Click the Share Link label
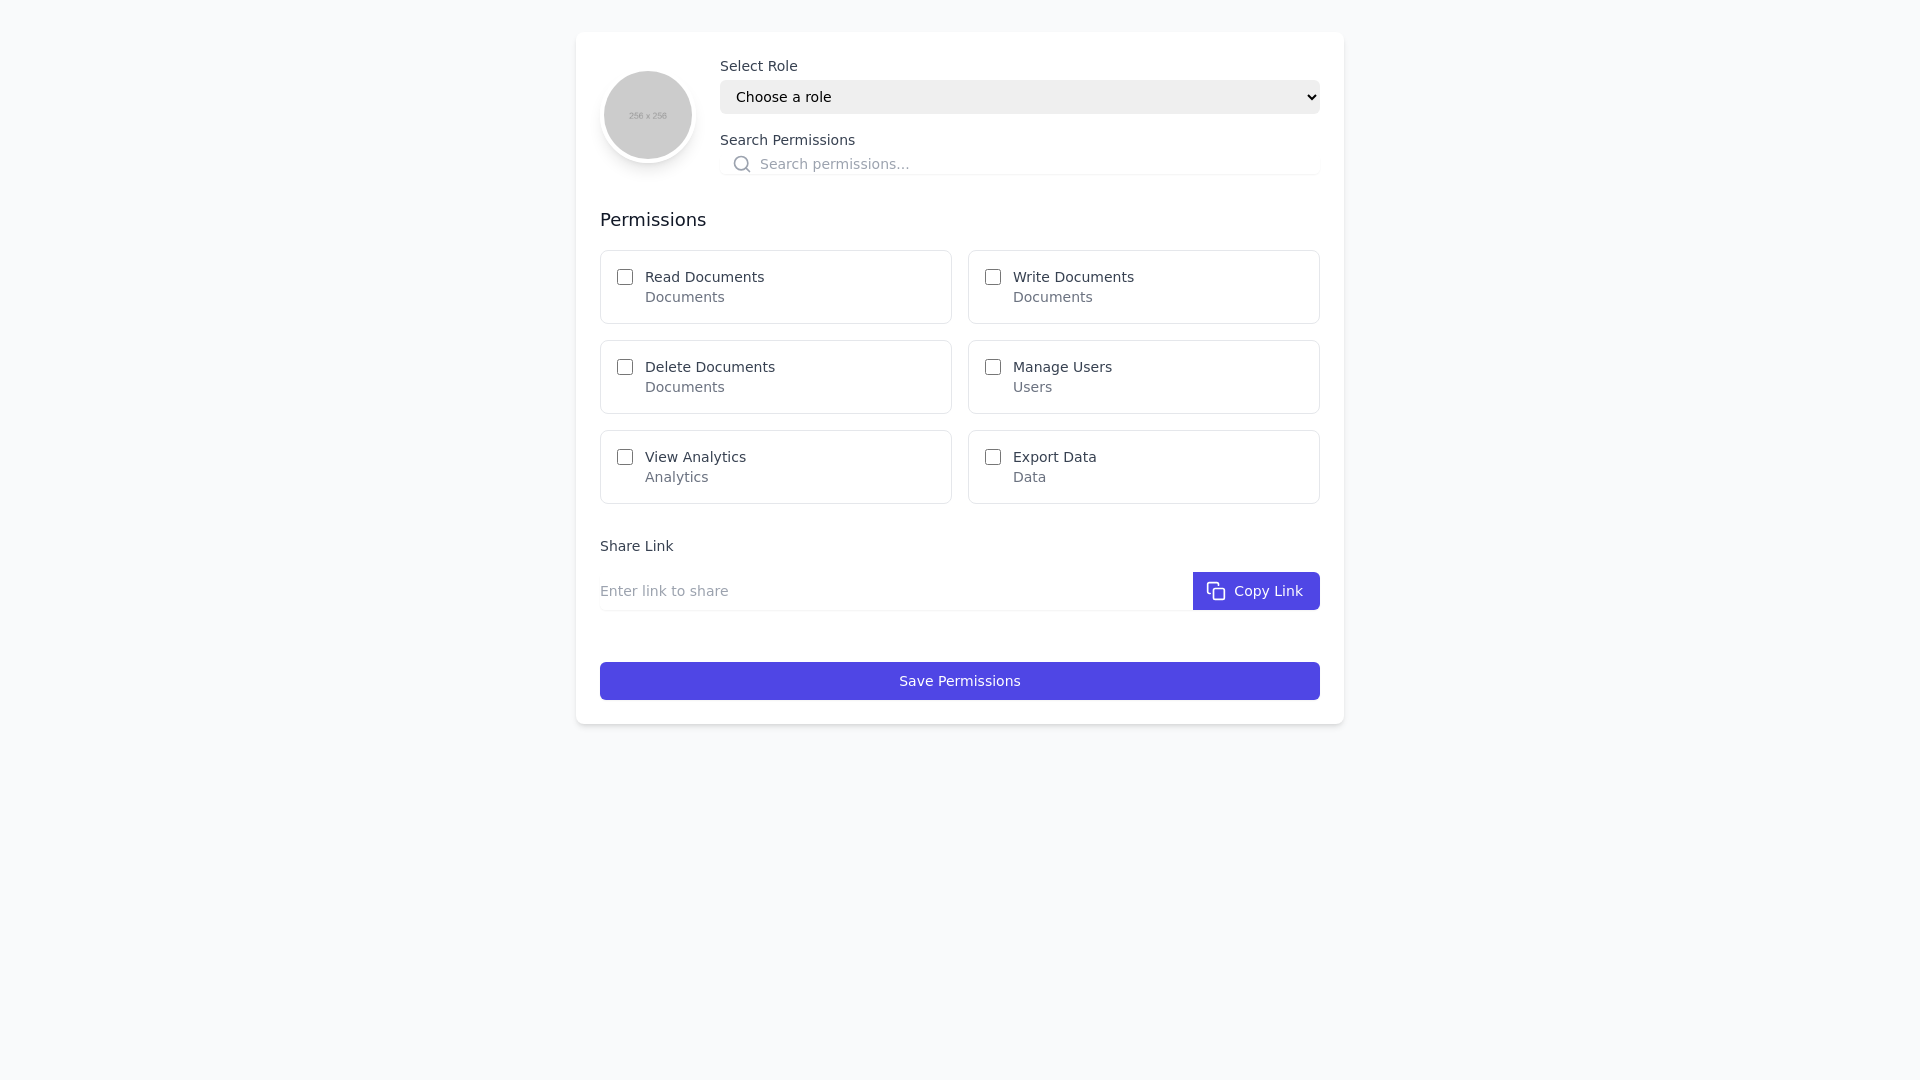 pos(636,546)
